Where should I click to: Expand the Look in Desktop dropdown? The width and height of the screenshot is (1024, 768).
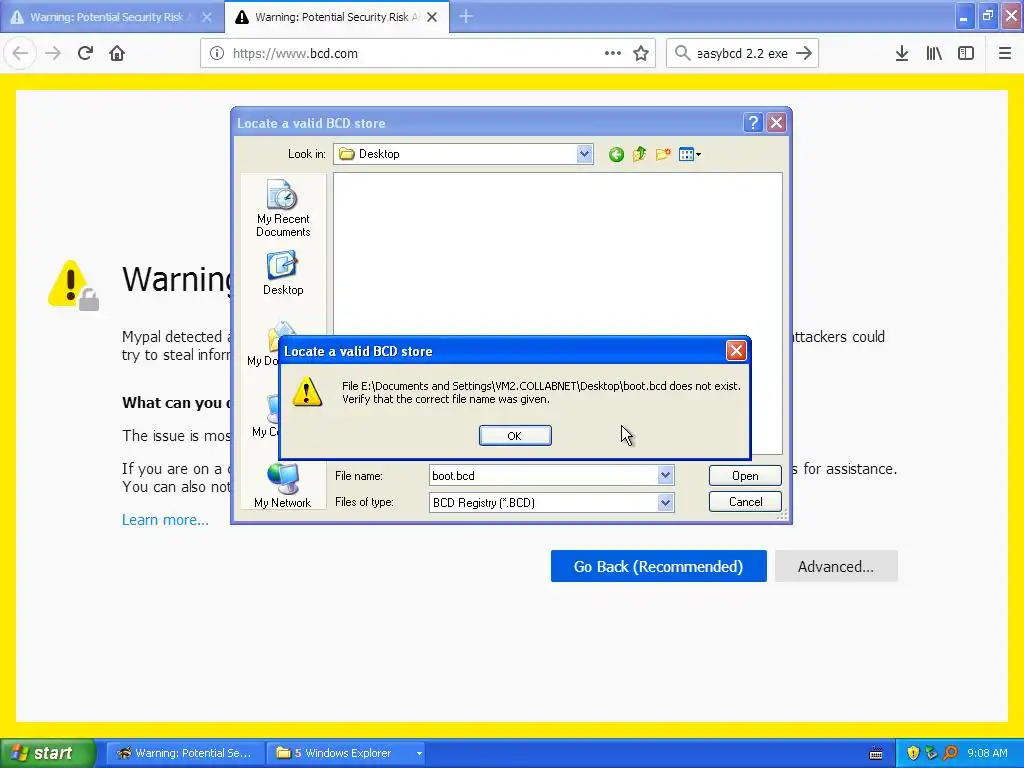pyautogui.click(x=584, y=154)
